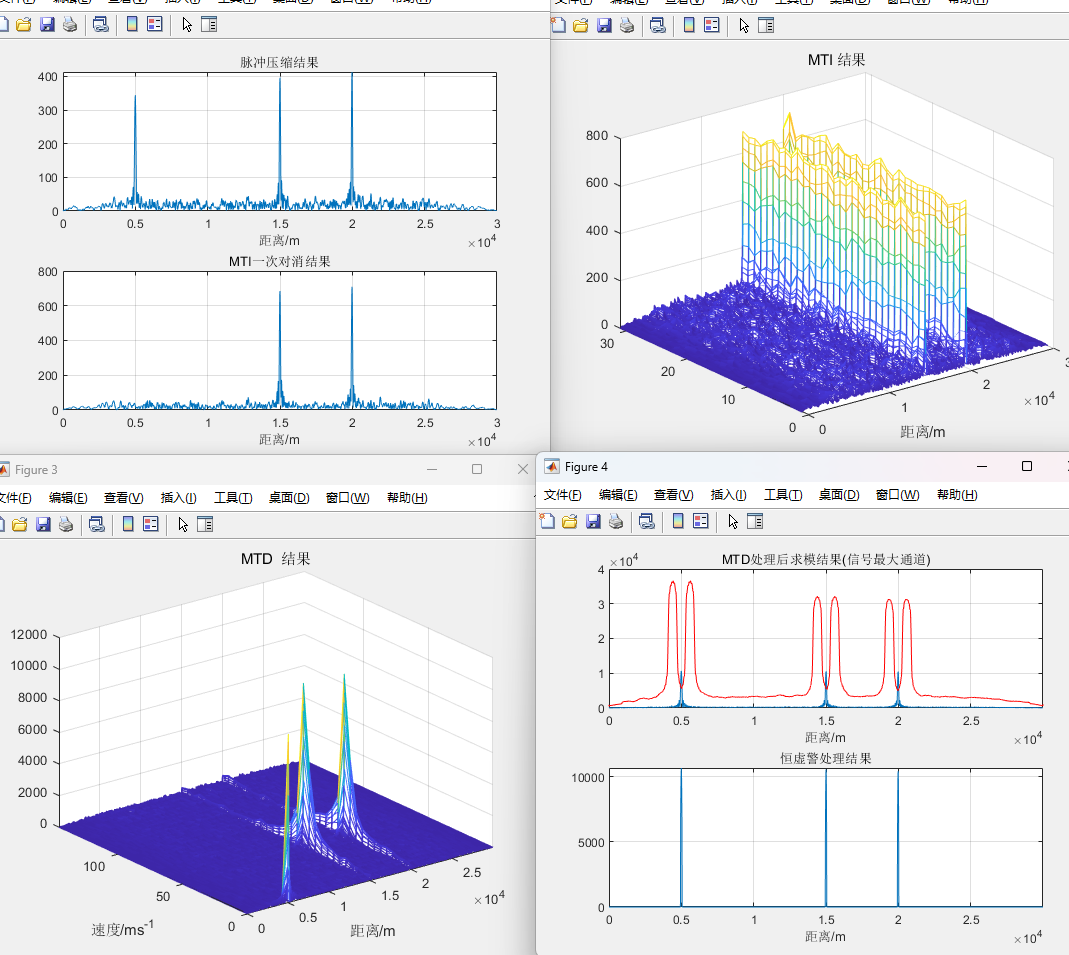
Task: Click New Figure icon in Figure 4 toolbar
Action: [546, 521]
